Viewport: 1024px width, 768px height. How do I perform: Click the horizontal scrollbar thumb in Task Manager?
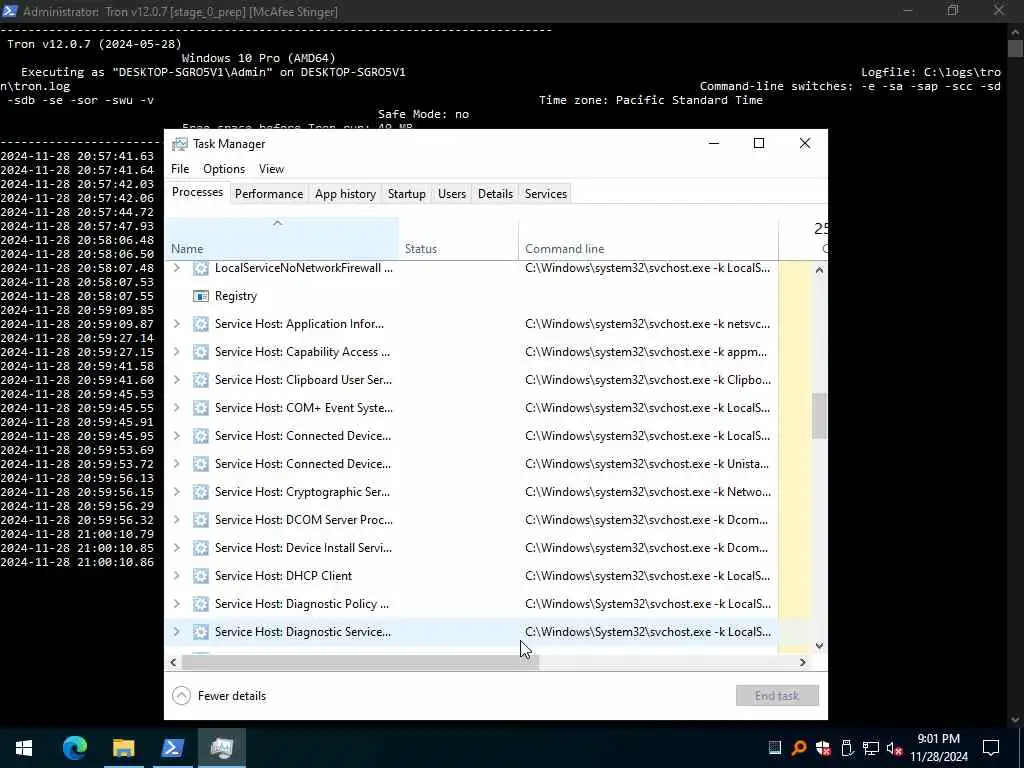pos(360,663)
